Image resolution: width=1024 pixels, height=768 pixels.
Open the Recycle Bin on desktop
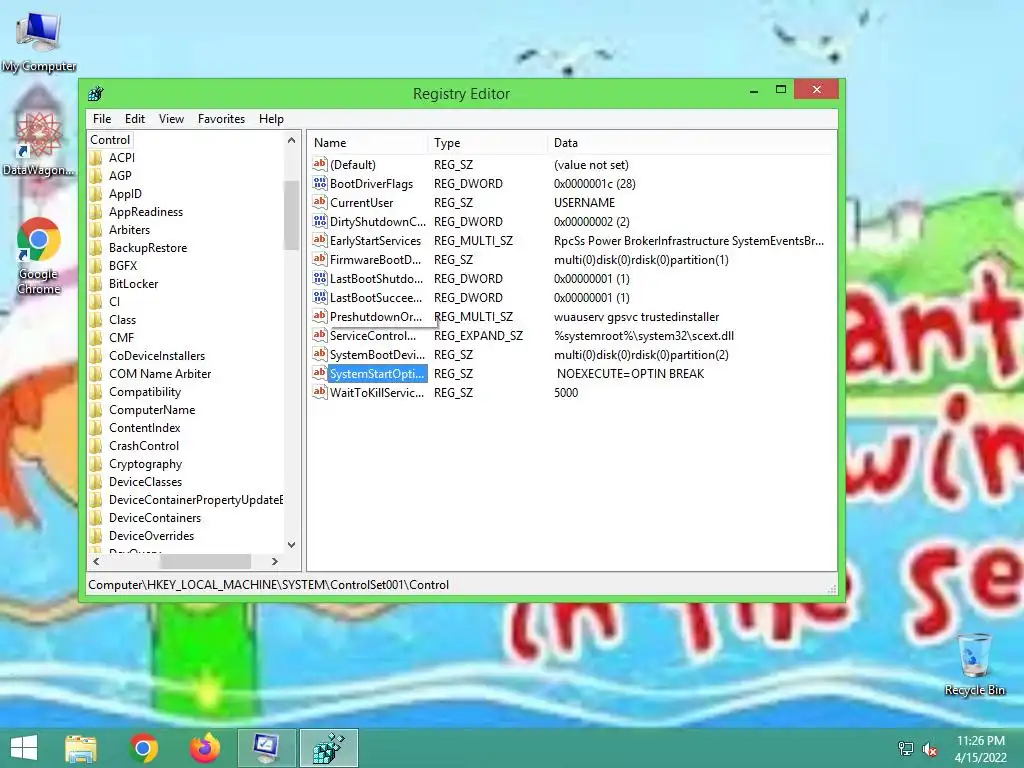974,664
